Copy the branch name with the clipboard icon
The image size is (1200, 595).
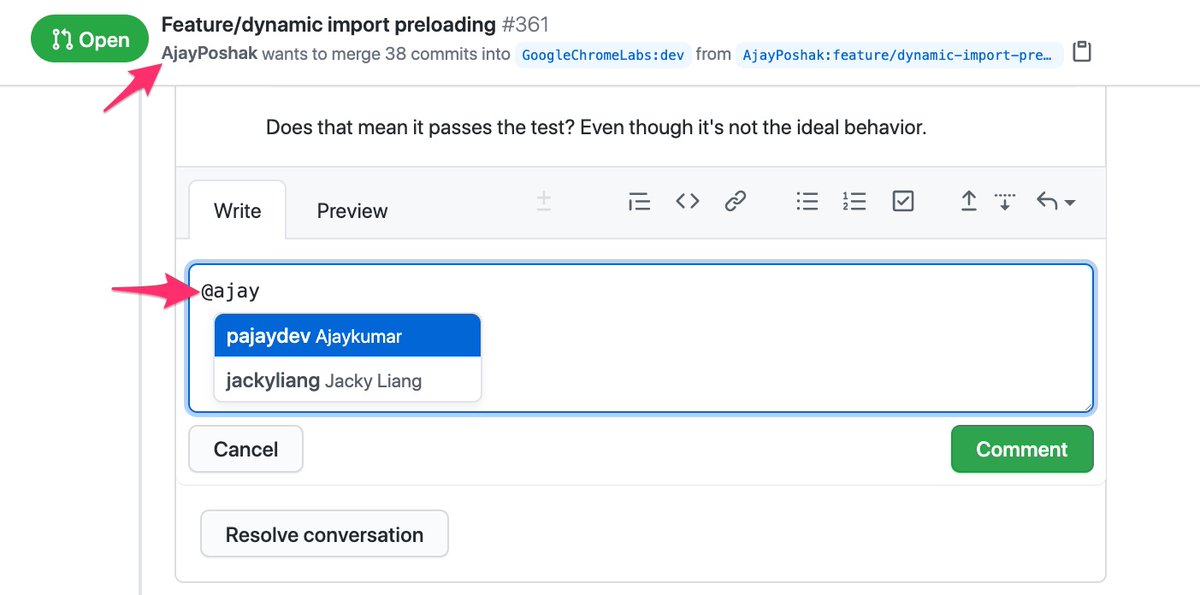pos(1081,52)
